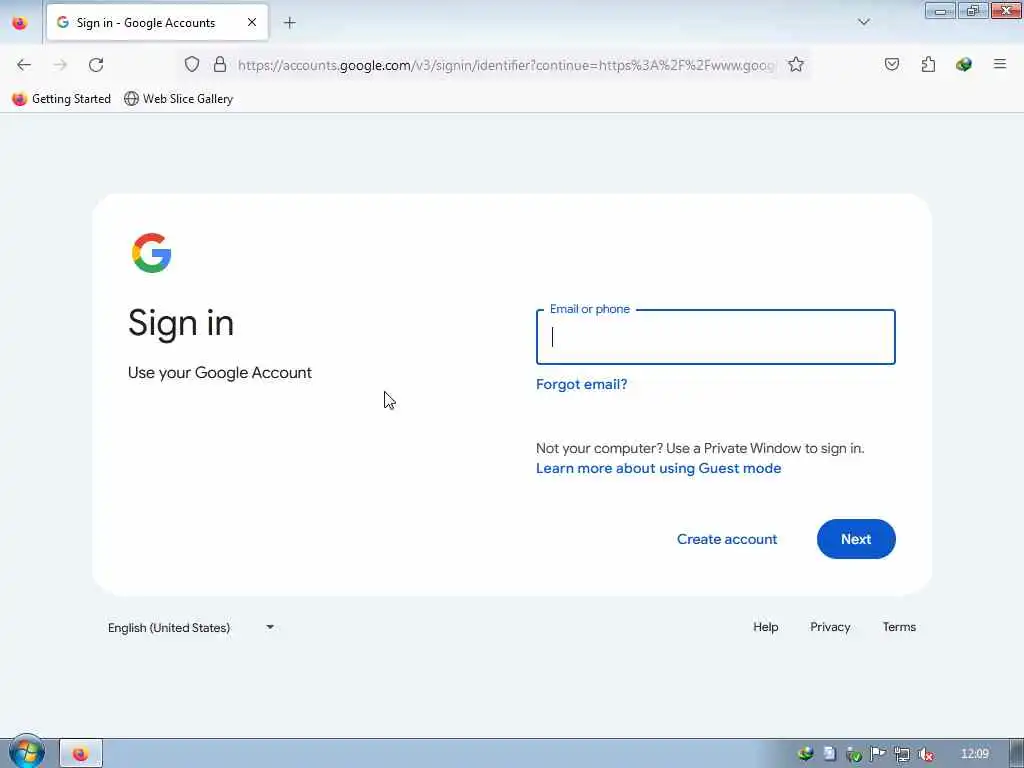This screenshot has height=768, width=1024.
Task: Open the Help footer link
Action: (x=765, y=627)
